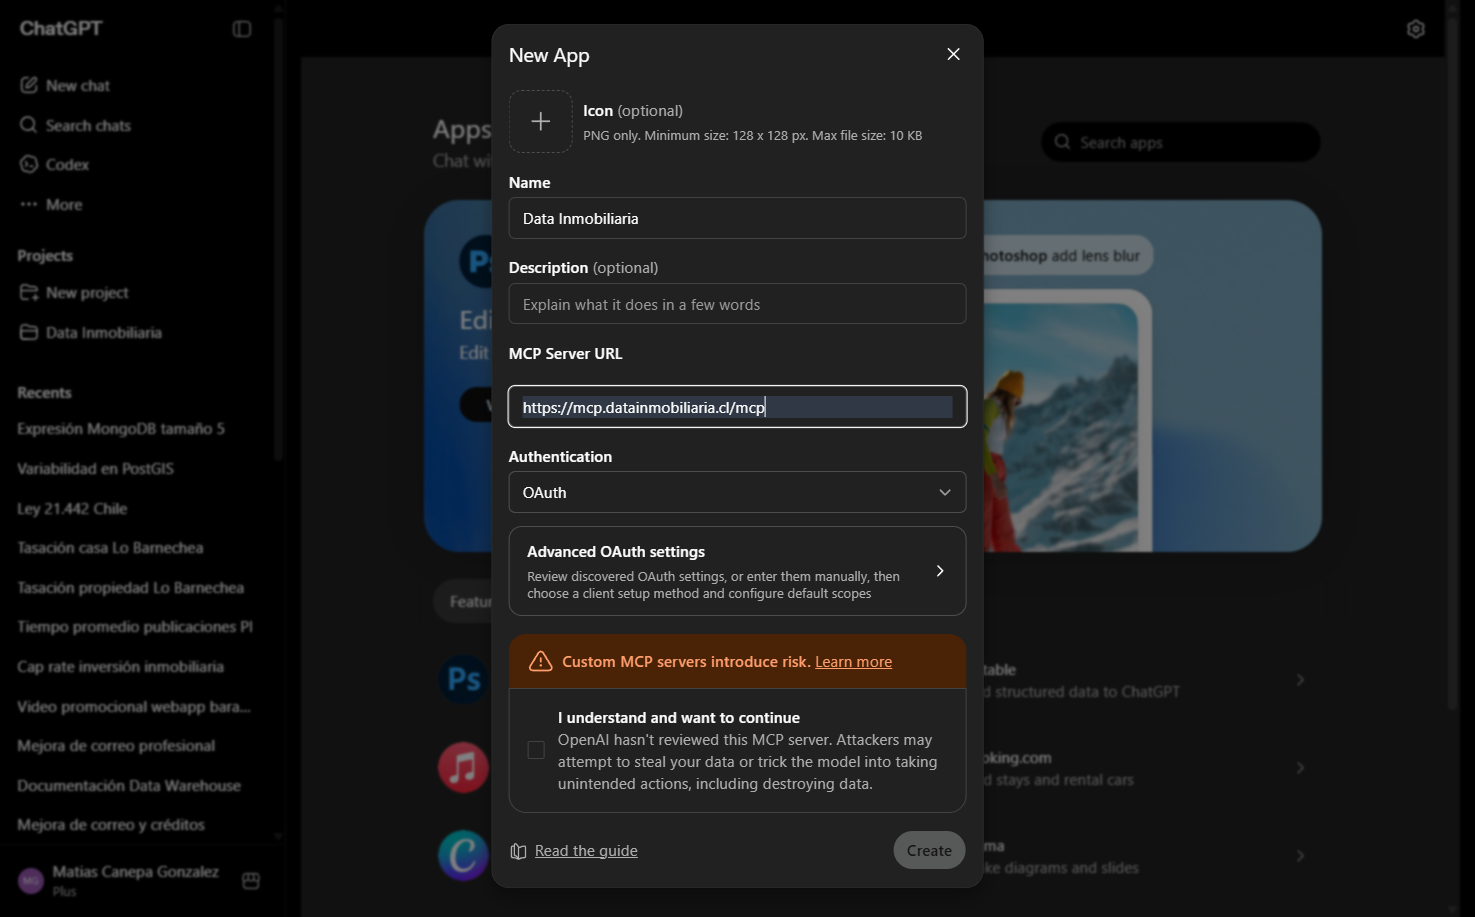Open the Canva app icon
Screen dimensions: 1475x917
click(x=463, y=855)
